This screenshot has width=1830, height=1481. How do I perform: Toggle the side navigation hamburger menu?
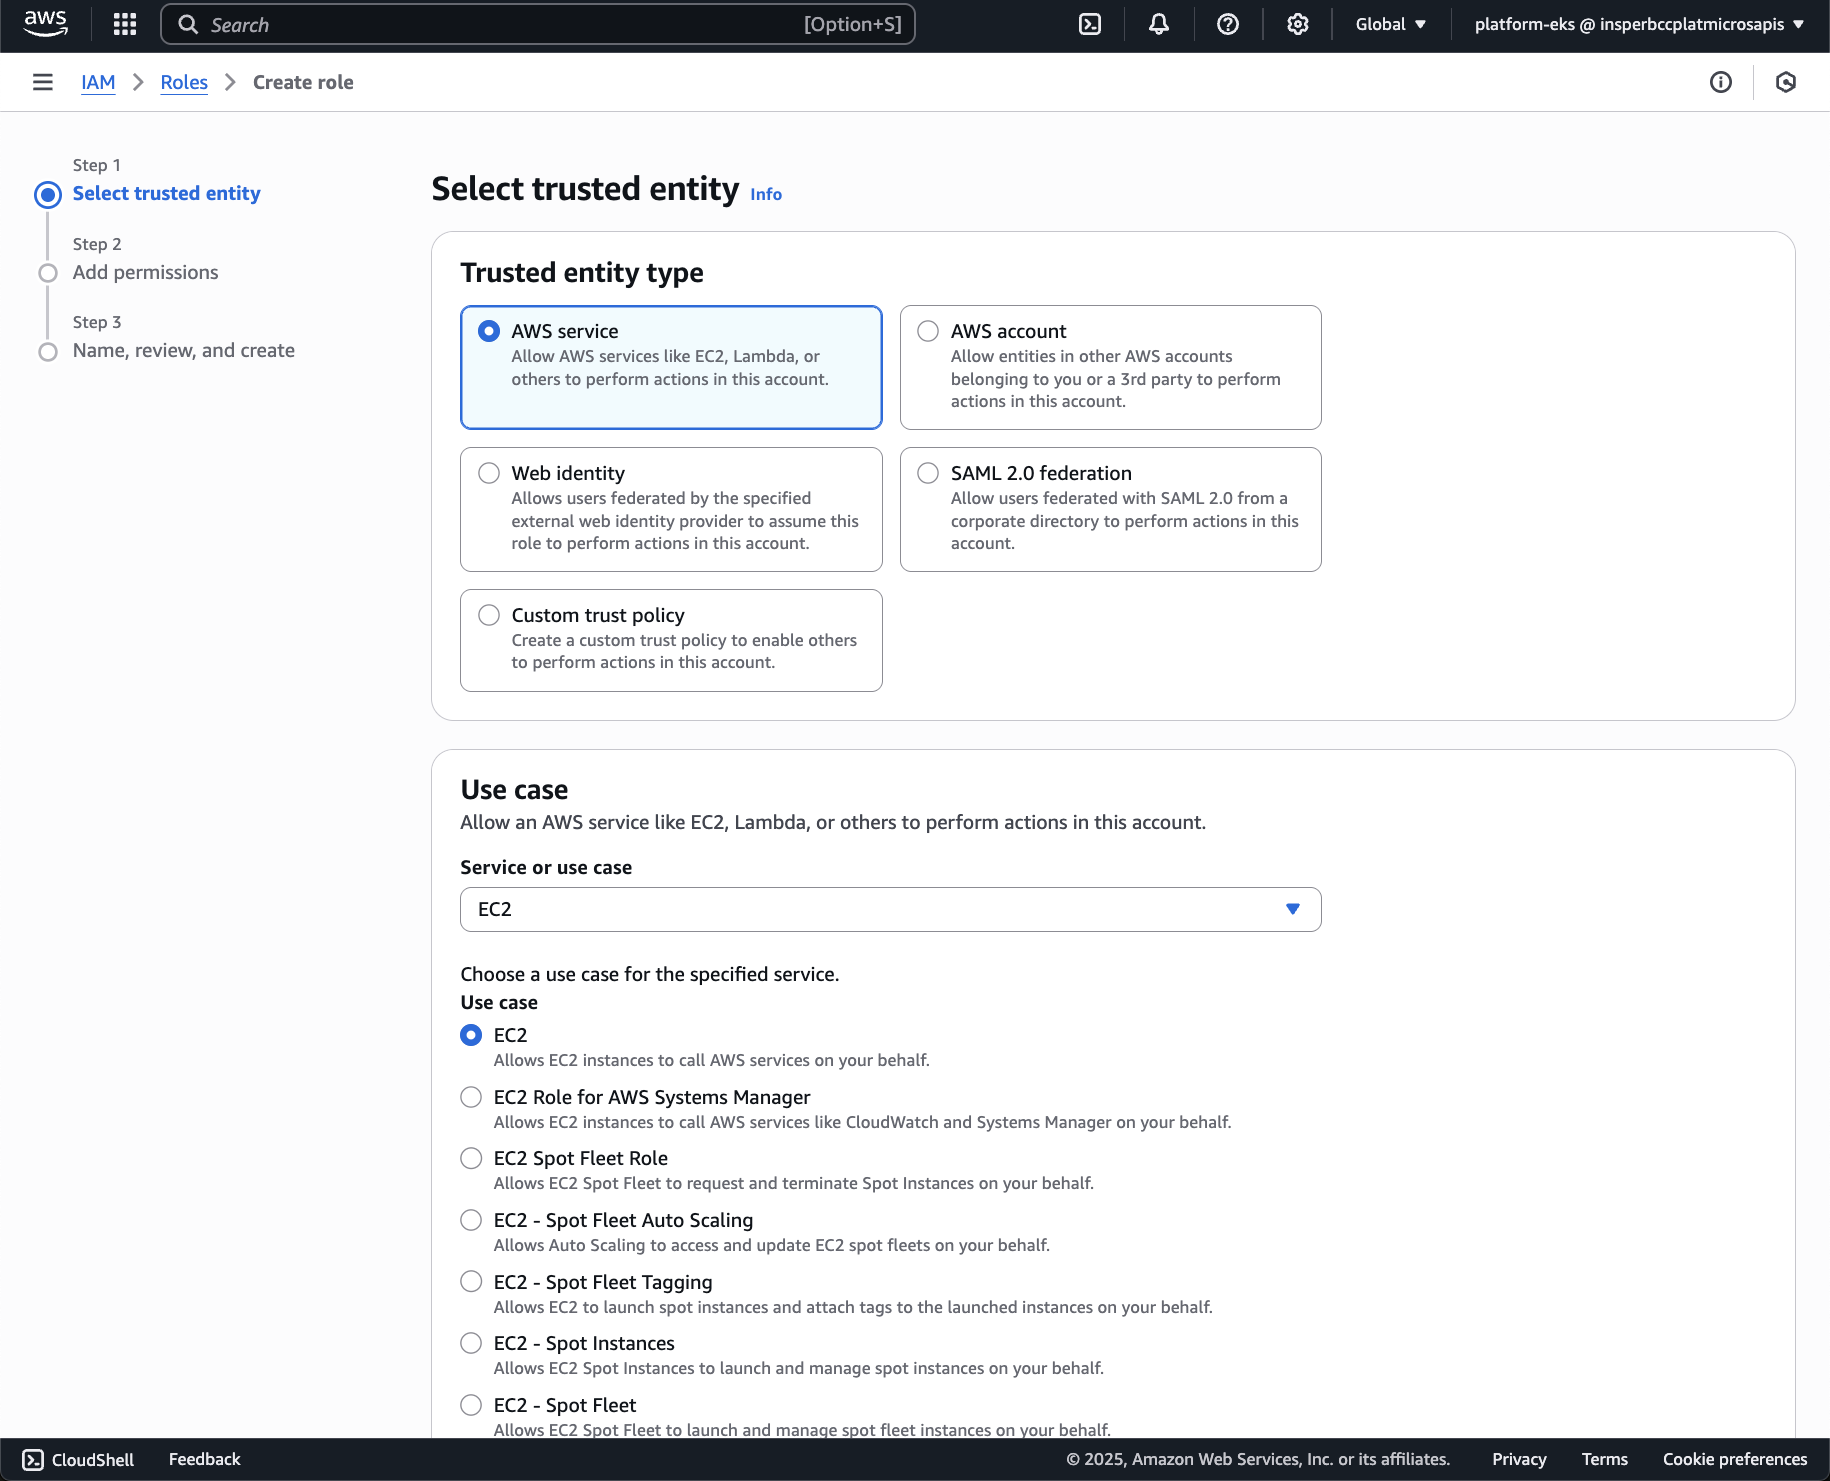[43, 82]
